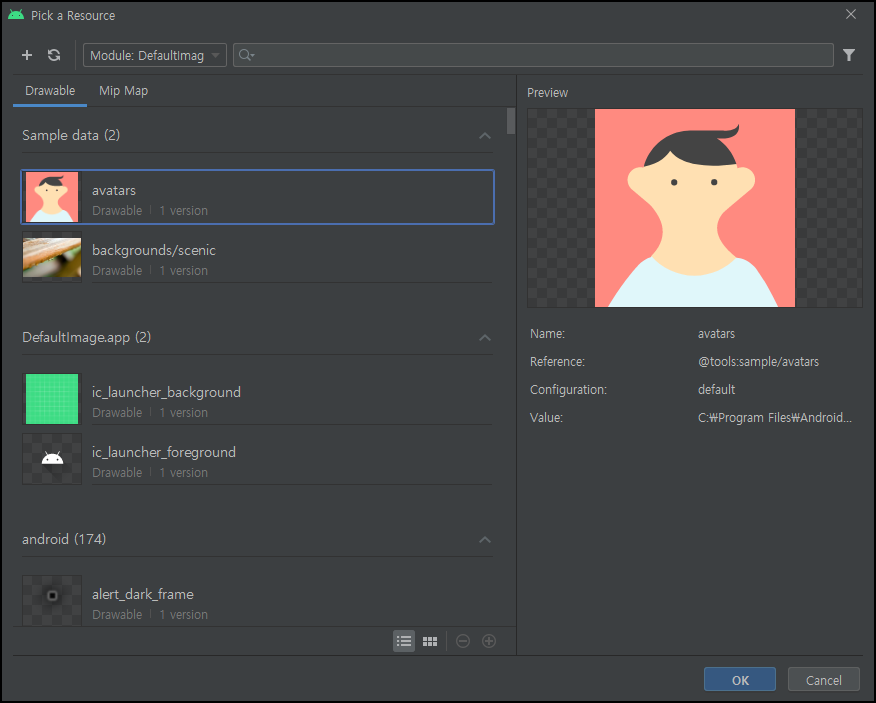The width and height of the screenshot is (876, 703).
Task: Click the avatar preview image
Action: [x=694, y=208]
